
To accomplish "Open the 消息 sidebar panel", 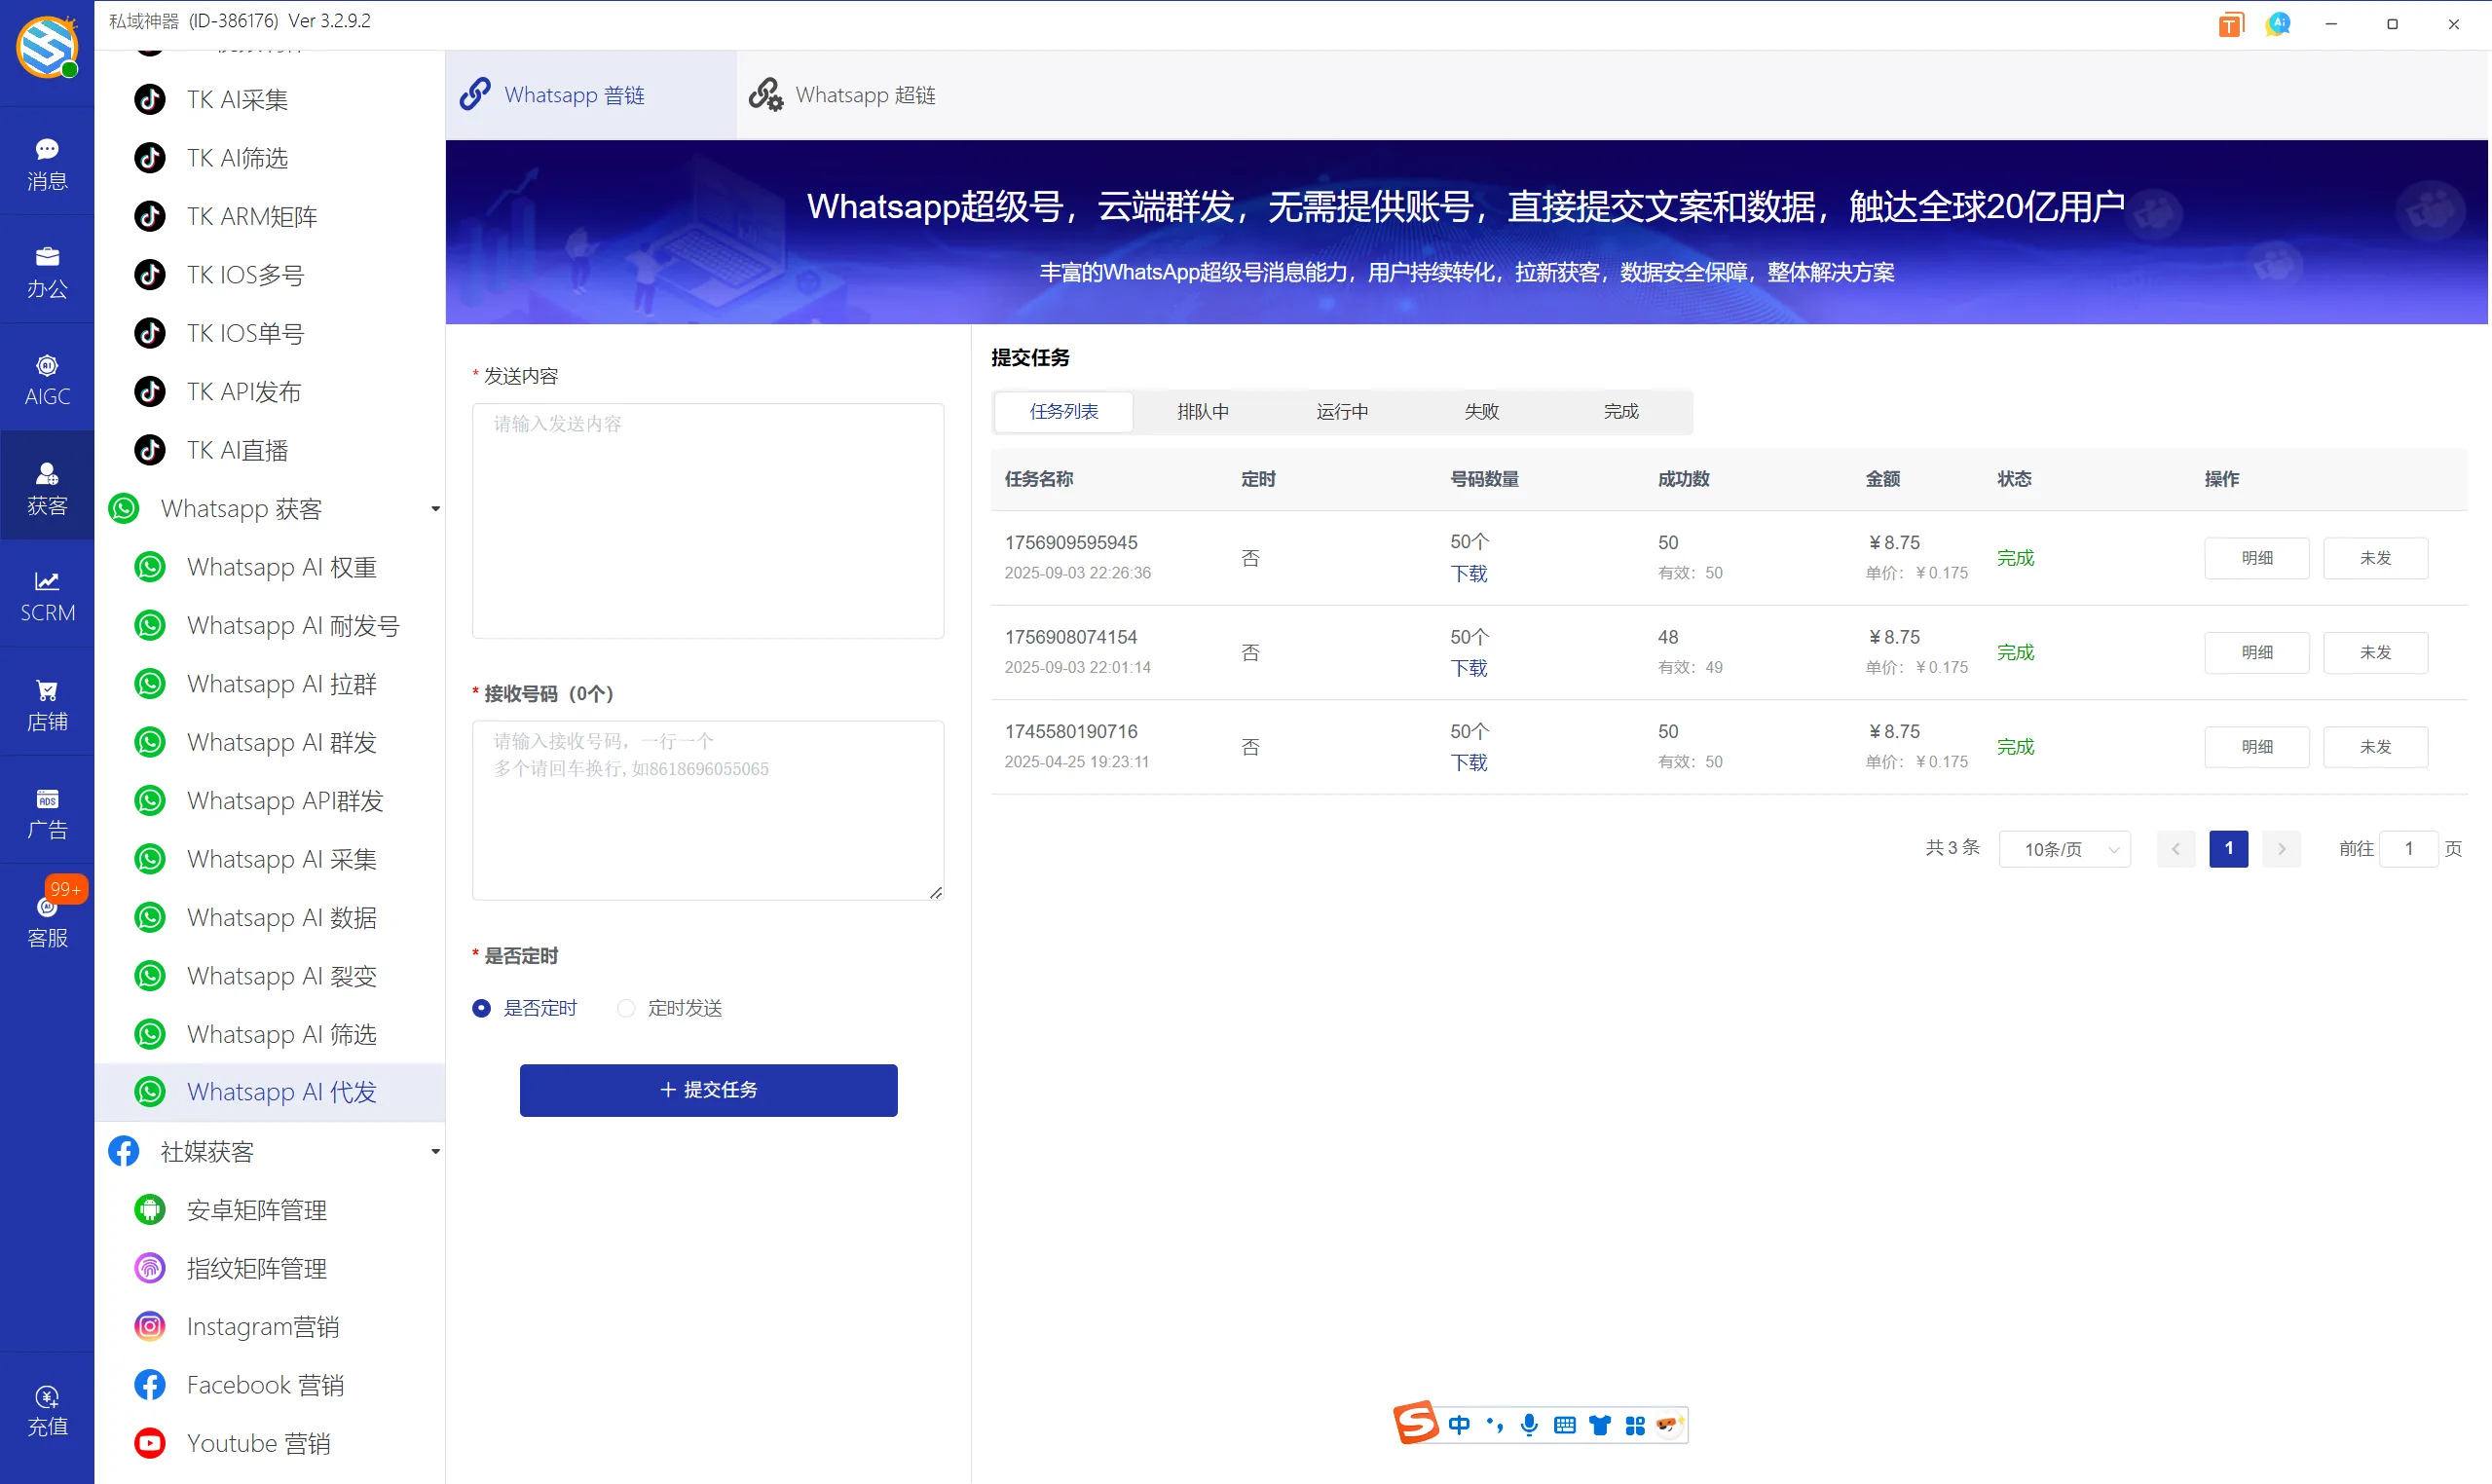I will pyautogui.click(x=47, y=160).
